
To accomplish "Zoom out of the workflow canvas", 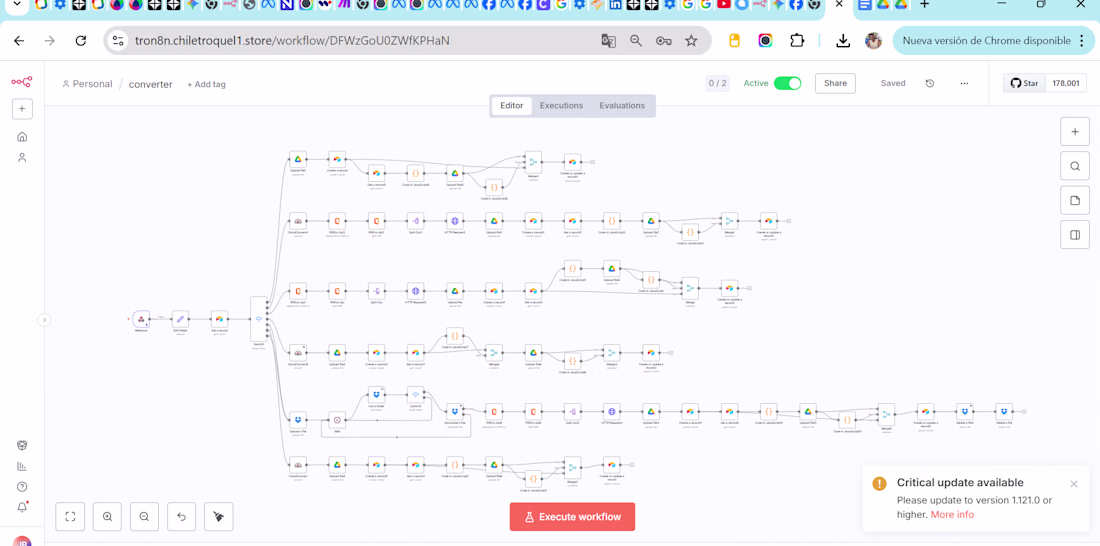I will tap(145, 517).
